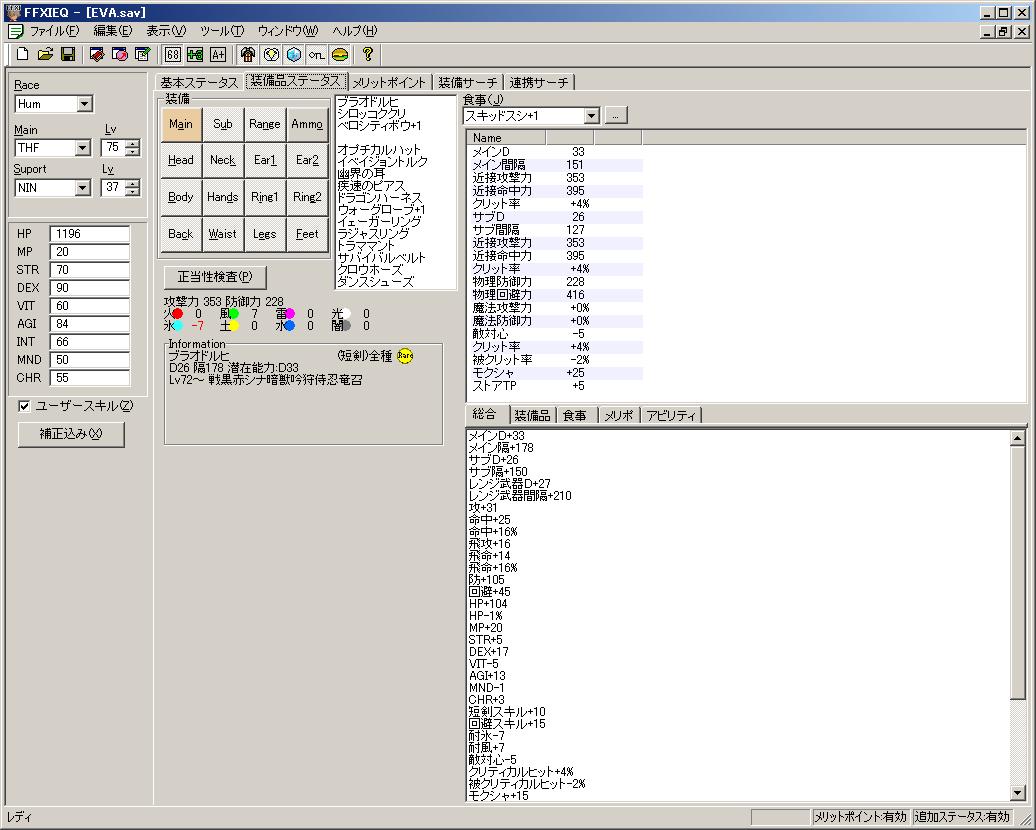
Task: Switch to the 装備サーチ tab
Action: pos(468,83)
